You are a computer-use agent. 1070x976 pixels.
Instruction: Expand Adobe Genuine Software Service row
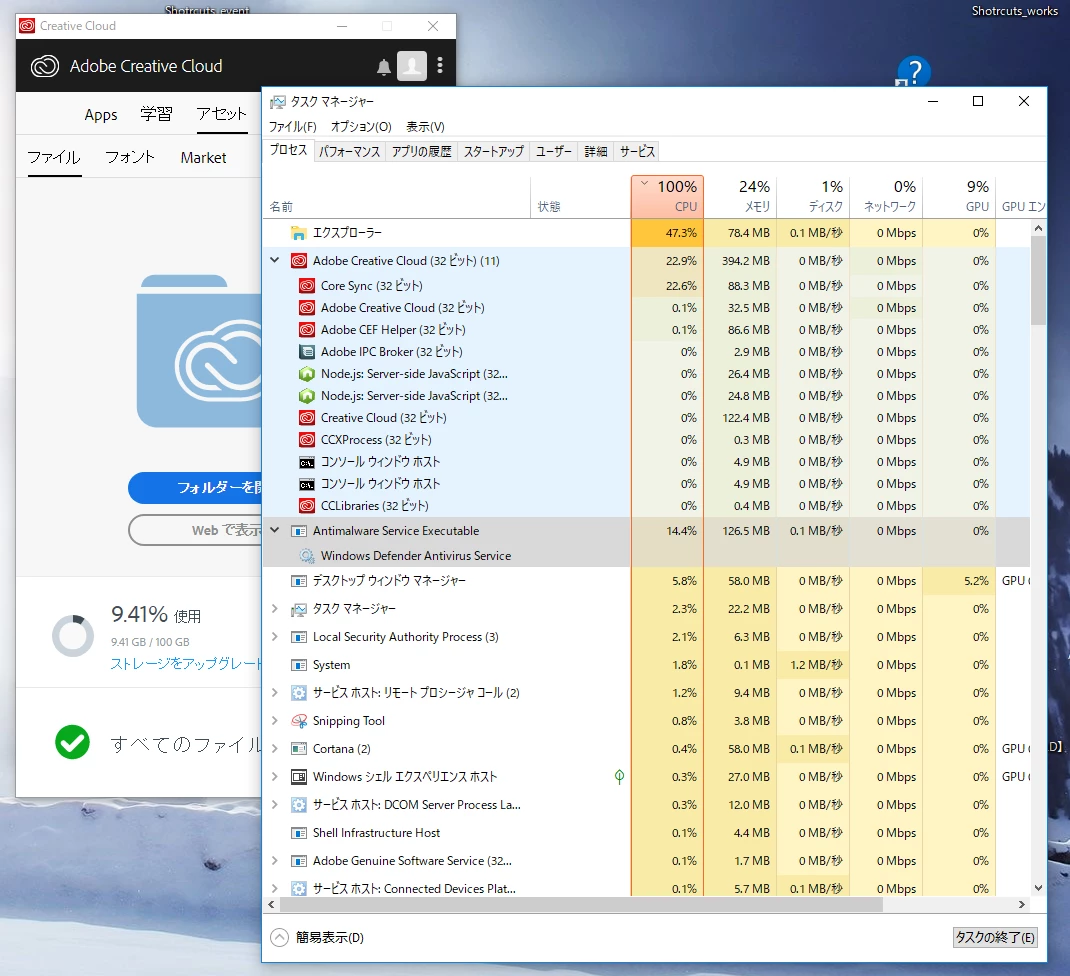(x=275, y=861)
